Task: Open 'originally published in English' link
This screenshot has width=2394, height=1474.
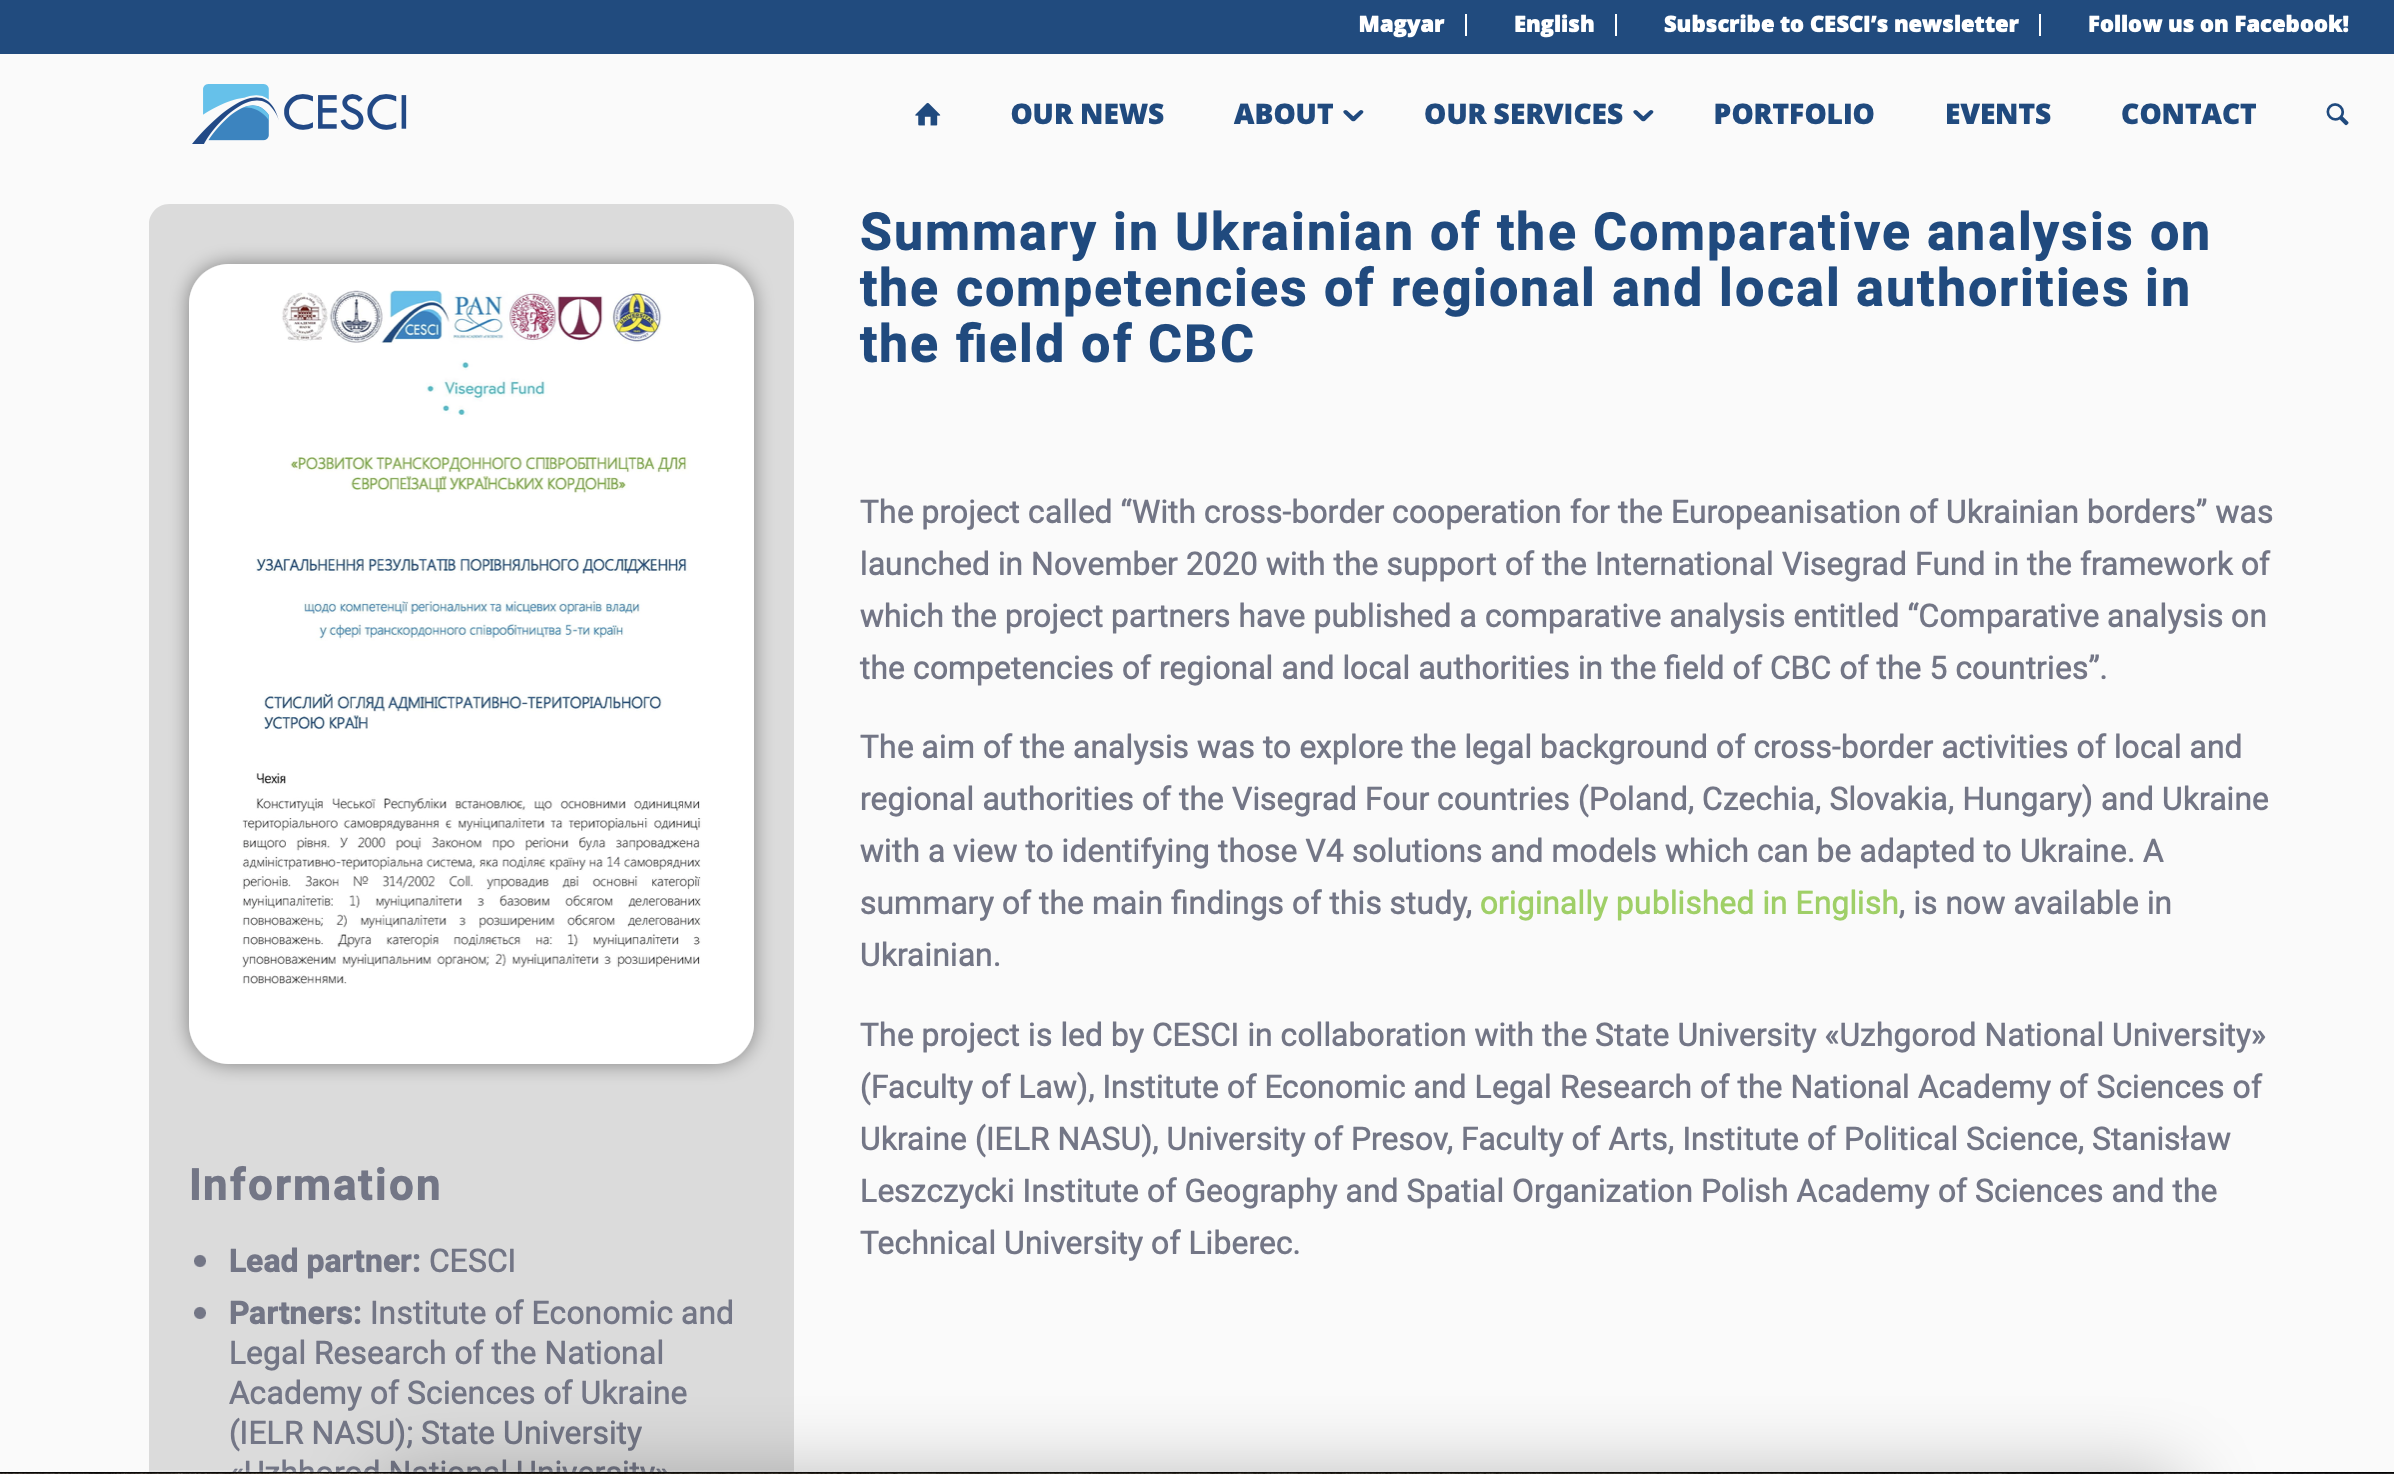Action: coord(1688,903)
